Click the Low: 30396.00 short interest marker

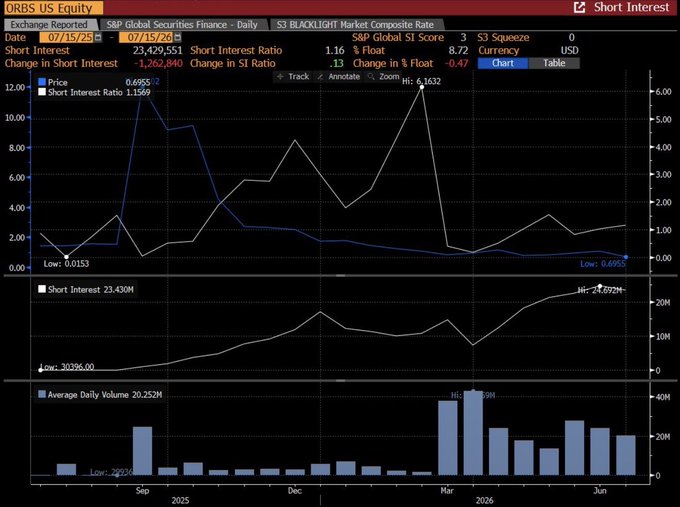41,370
